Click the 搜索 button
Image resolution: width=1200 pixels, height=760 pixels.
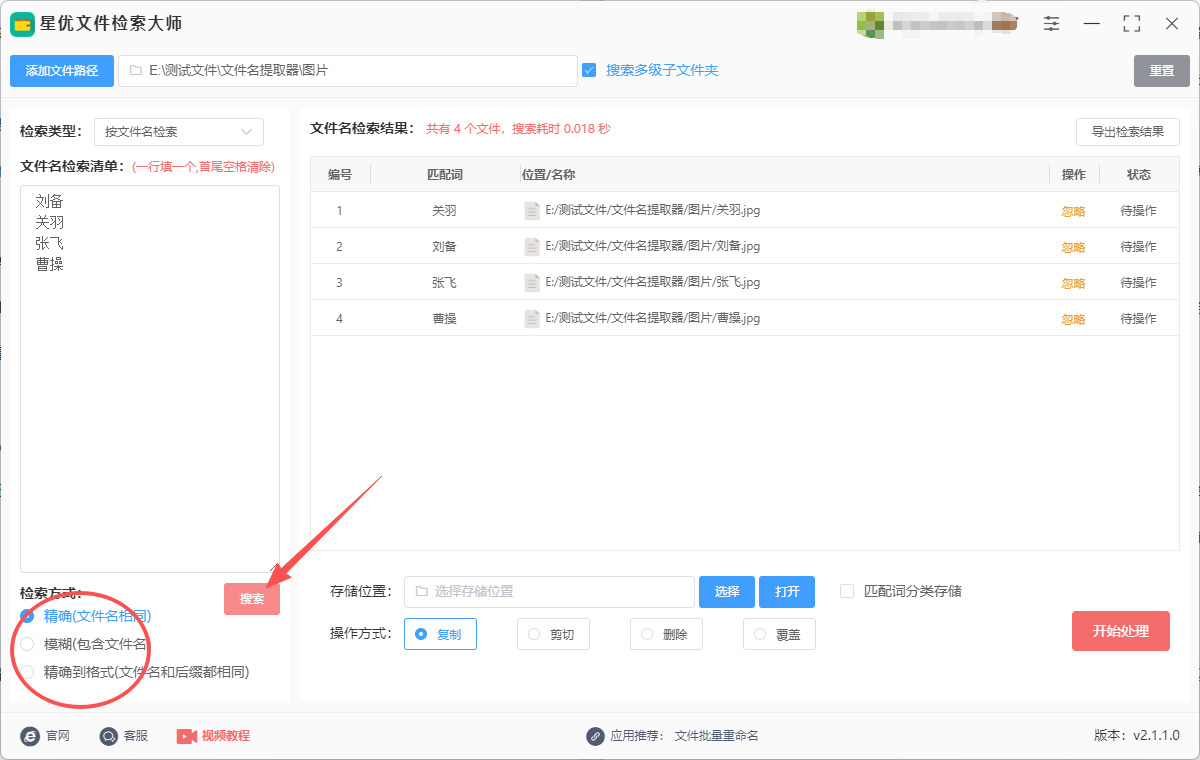coord(252,599)
